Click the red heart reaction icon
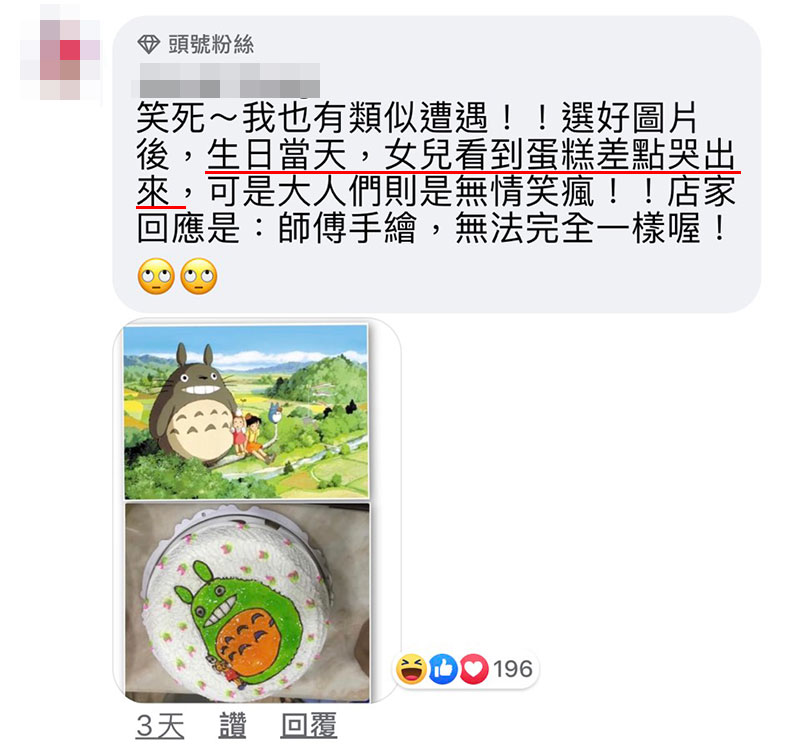The image size is (800, 748). pos(474,669)
